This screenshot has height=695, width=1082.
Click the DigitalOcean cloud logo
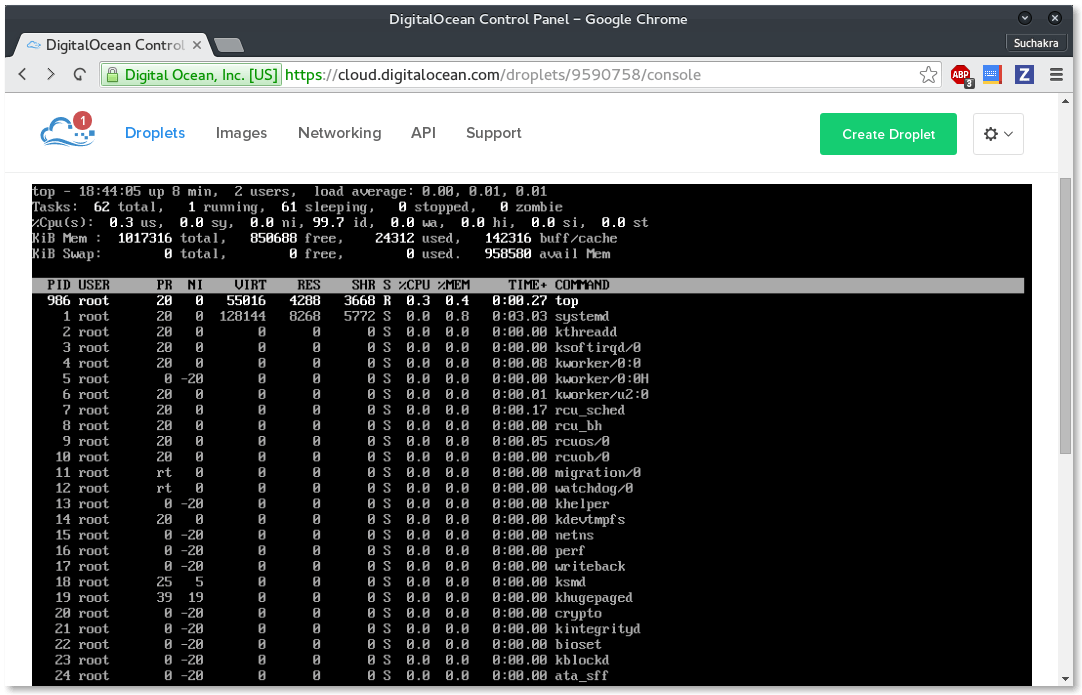pyautogui.click(x=68, y=130)
